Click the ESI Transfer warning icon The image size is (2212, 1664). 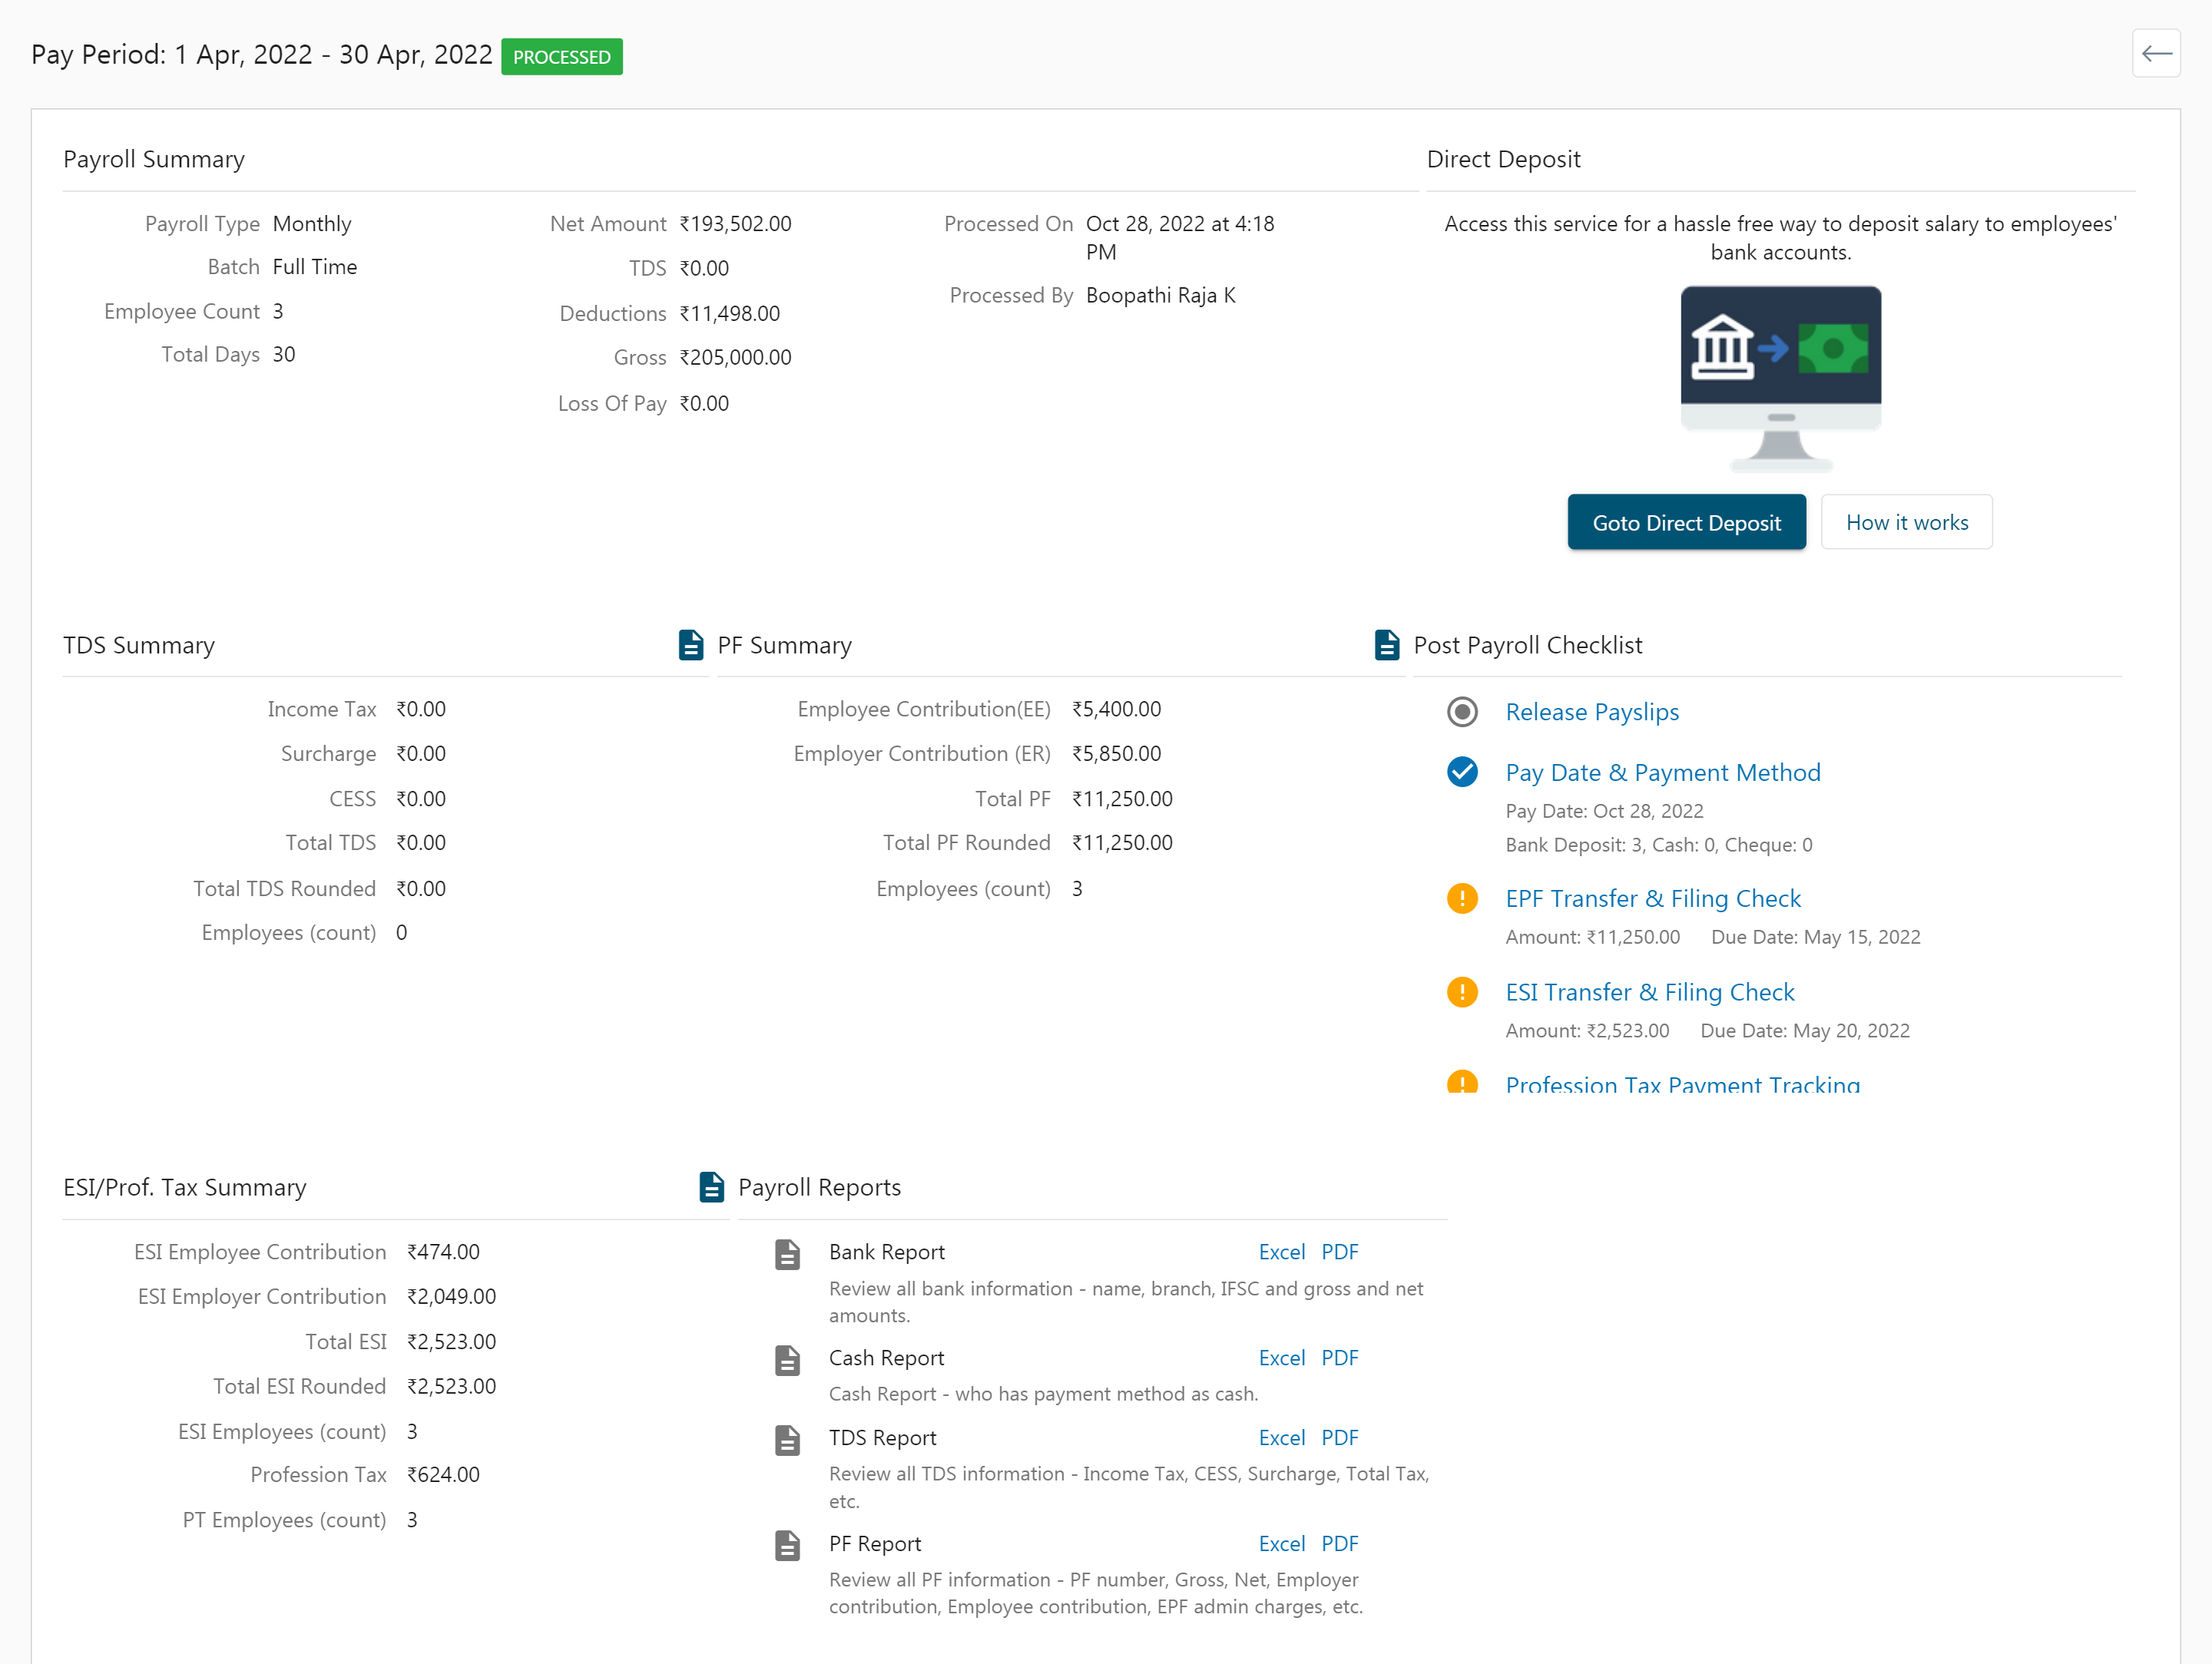coord(1462,992)
